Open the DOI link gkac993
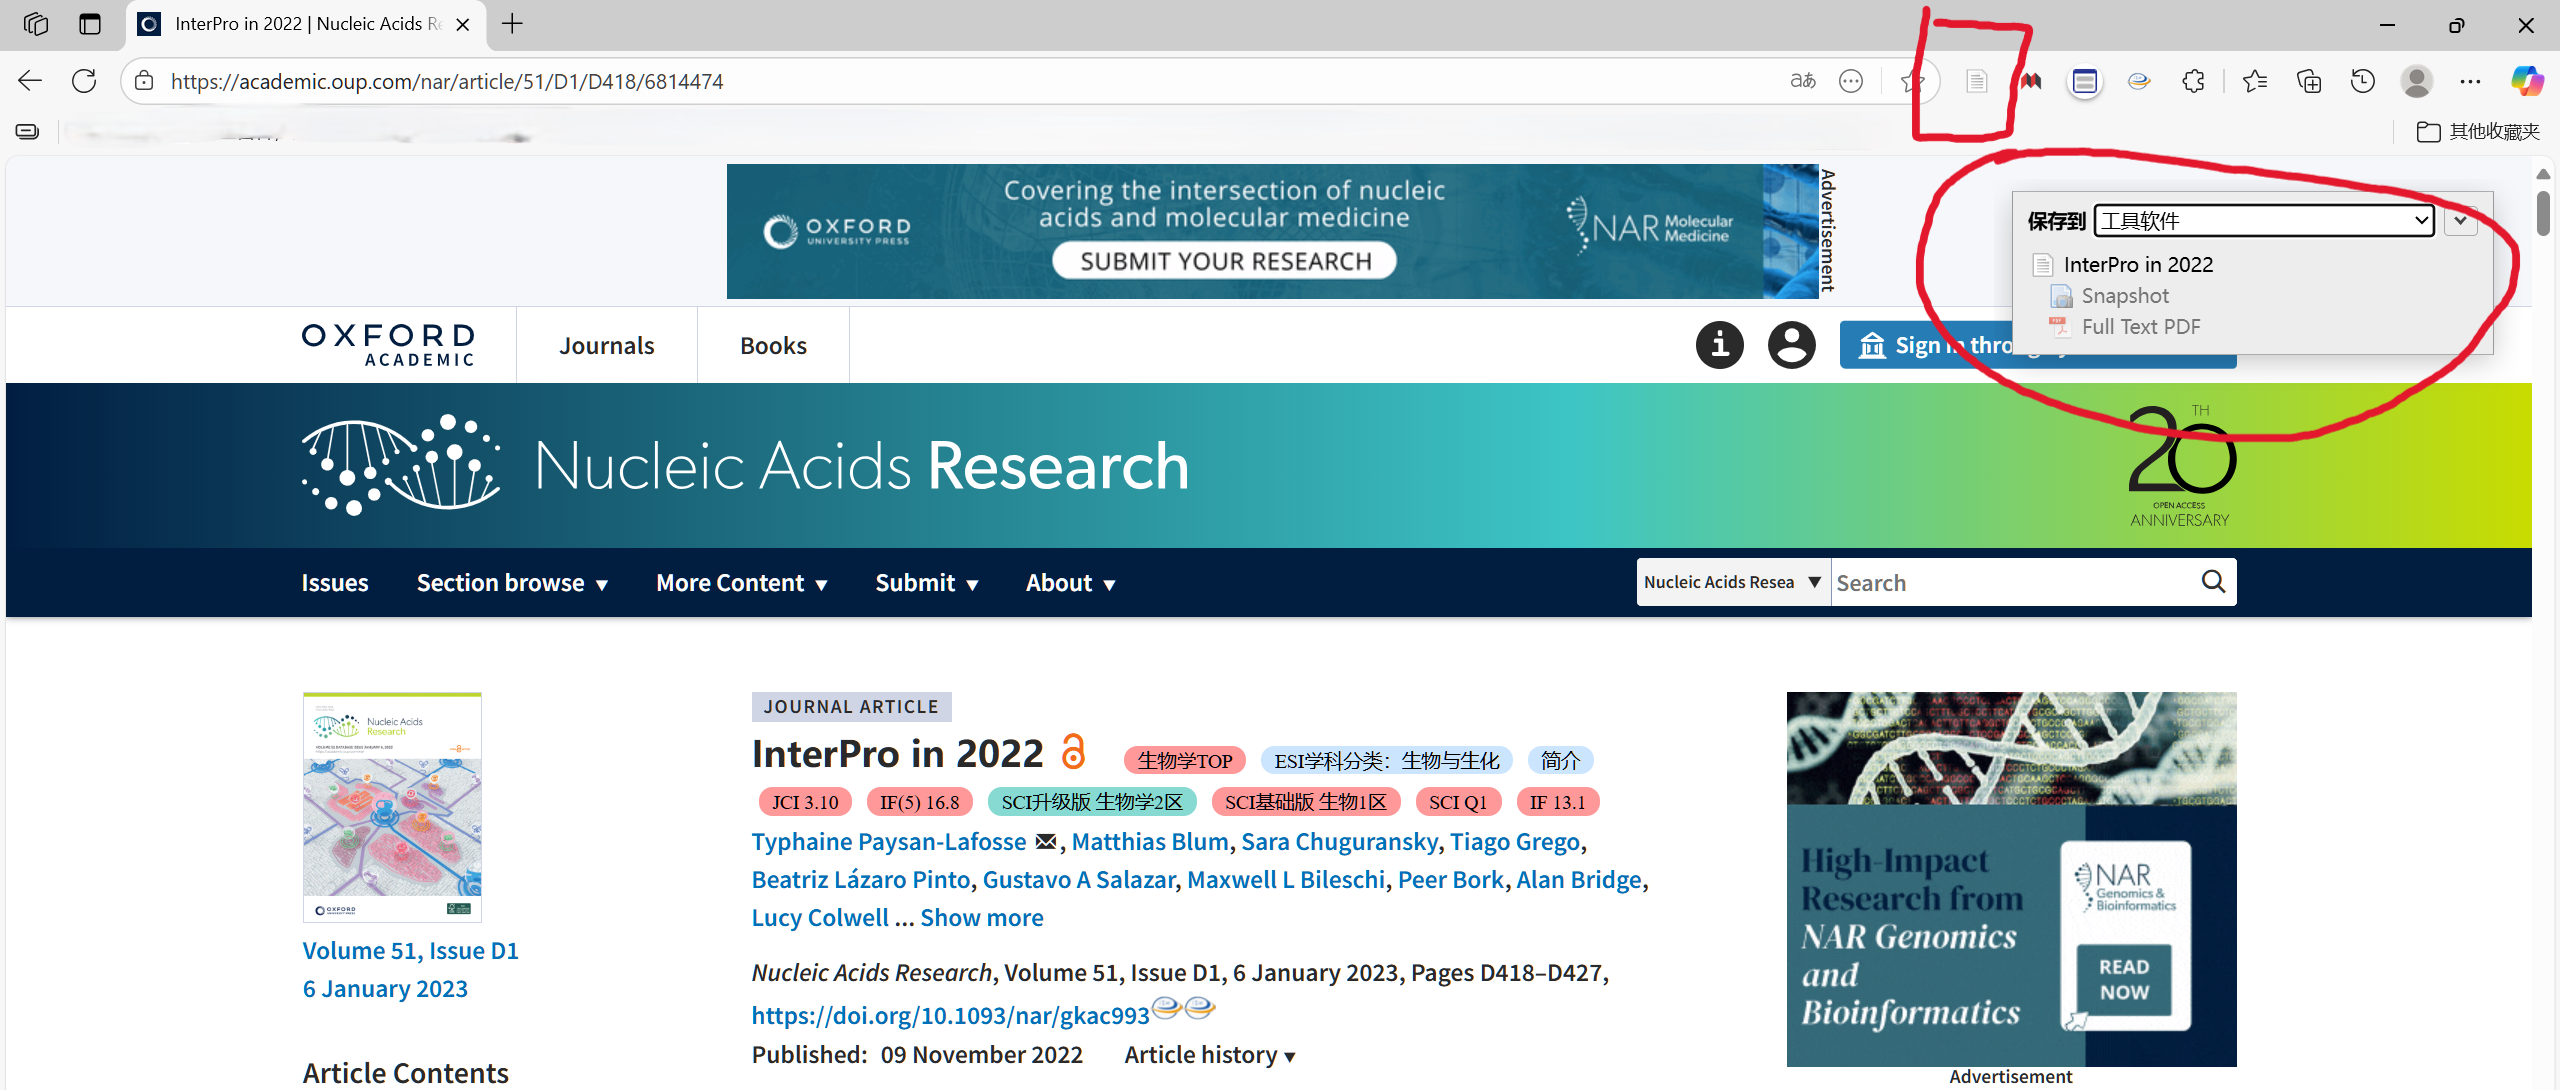 coord(950,1016)
